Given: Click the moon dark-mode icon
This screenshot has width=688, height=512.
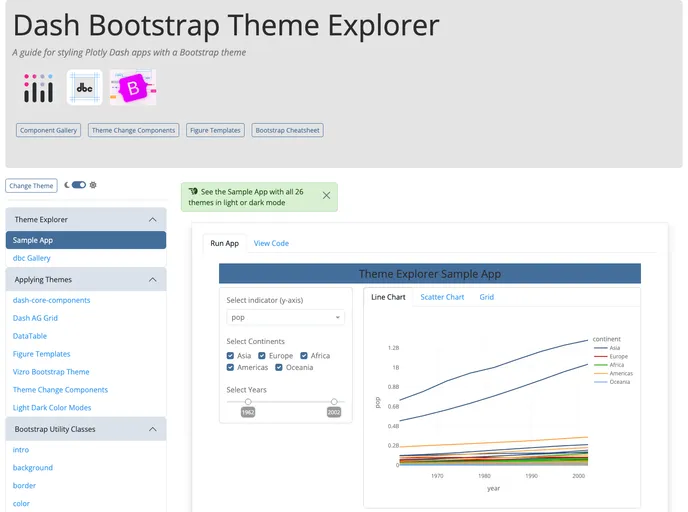Looking at the screenshot, I should [x=67, y=185].
